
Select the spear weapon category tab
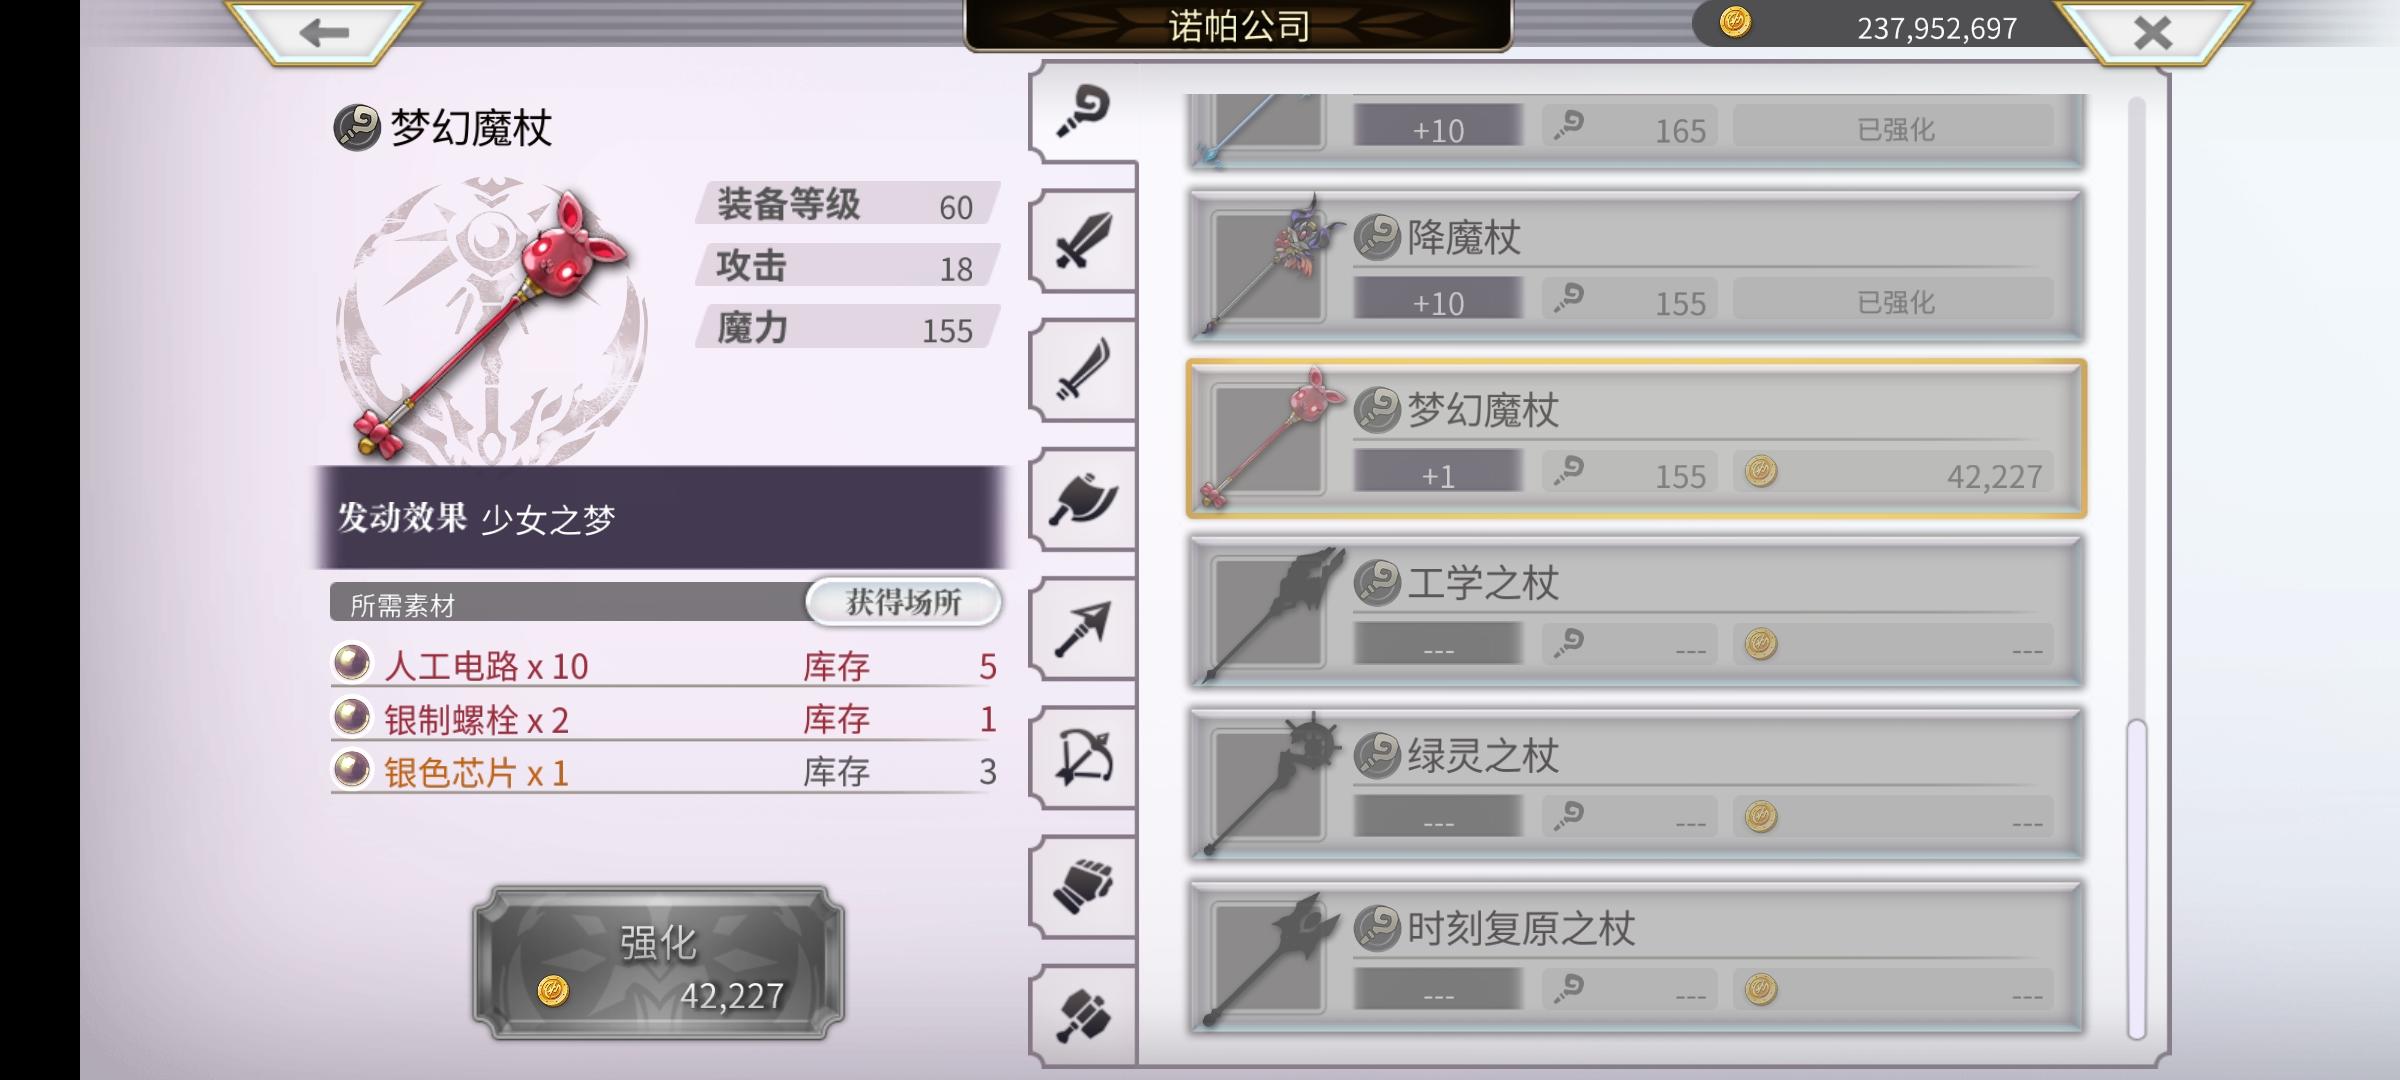point(1083,628)
